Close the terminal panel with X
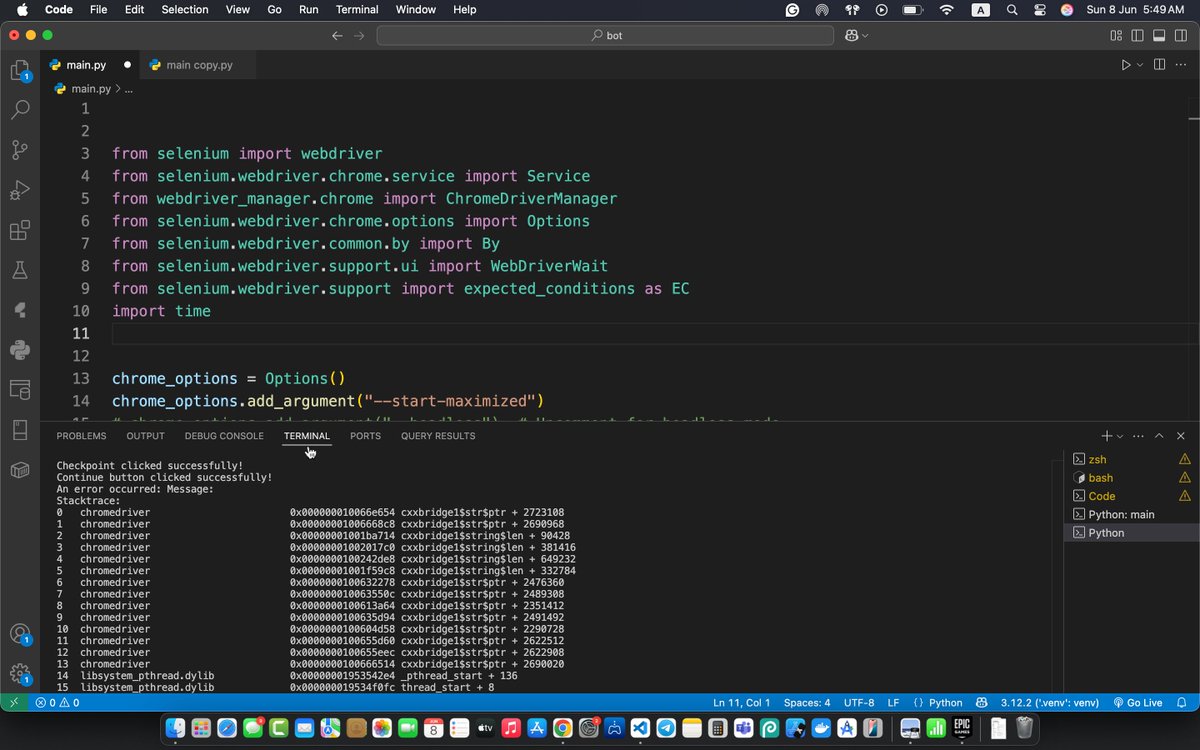This screenshot has width=1200, height=750. [1181, 436]
